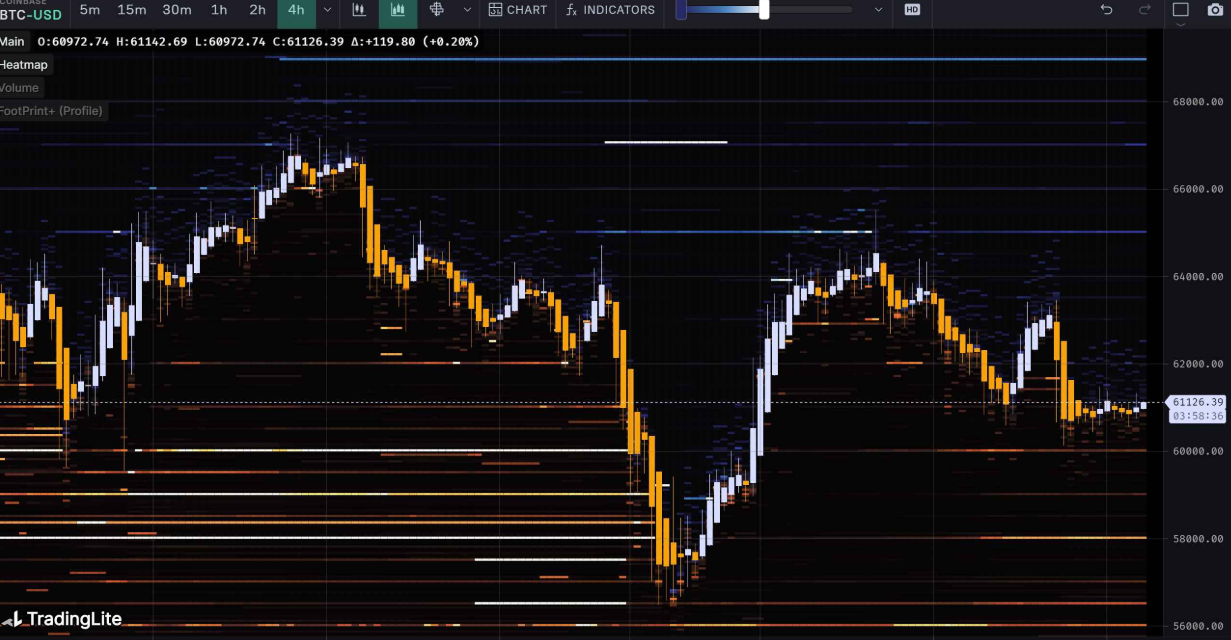The image size is (1231, 640).
Task: Click the TradingLite logo
Action: pyautogui.click(x=62, y=619)
